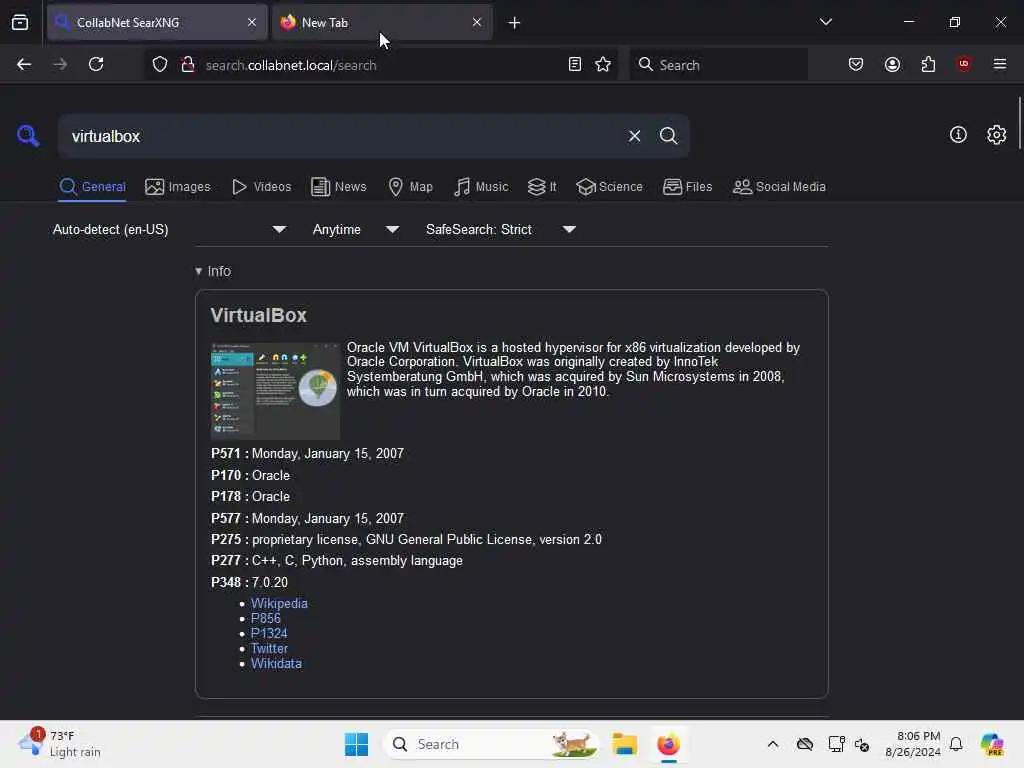Close the New Tab tab
This screenshot has width=1024, height=768.
point(477,22)
